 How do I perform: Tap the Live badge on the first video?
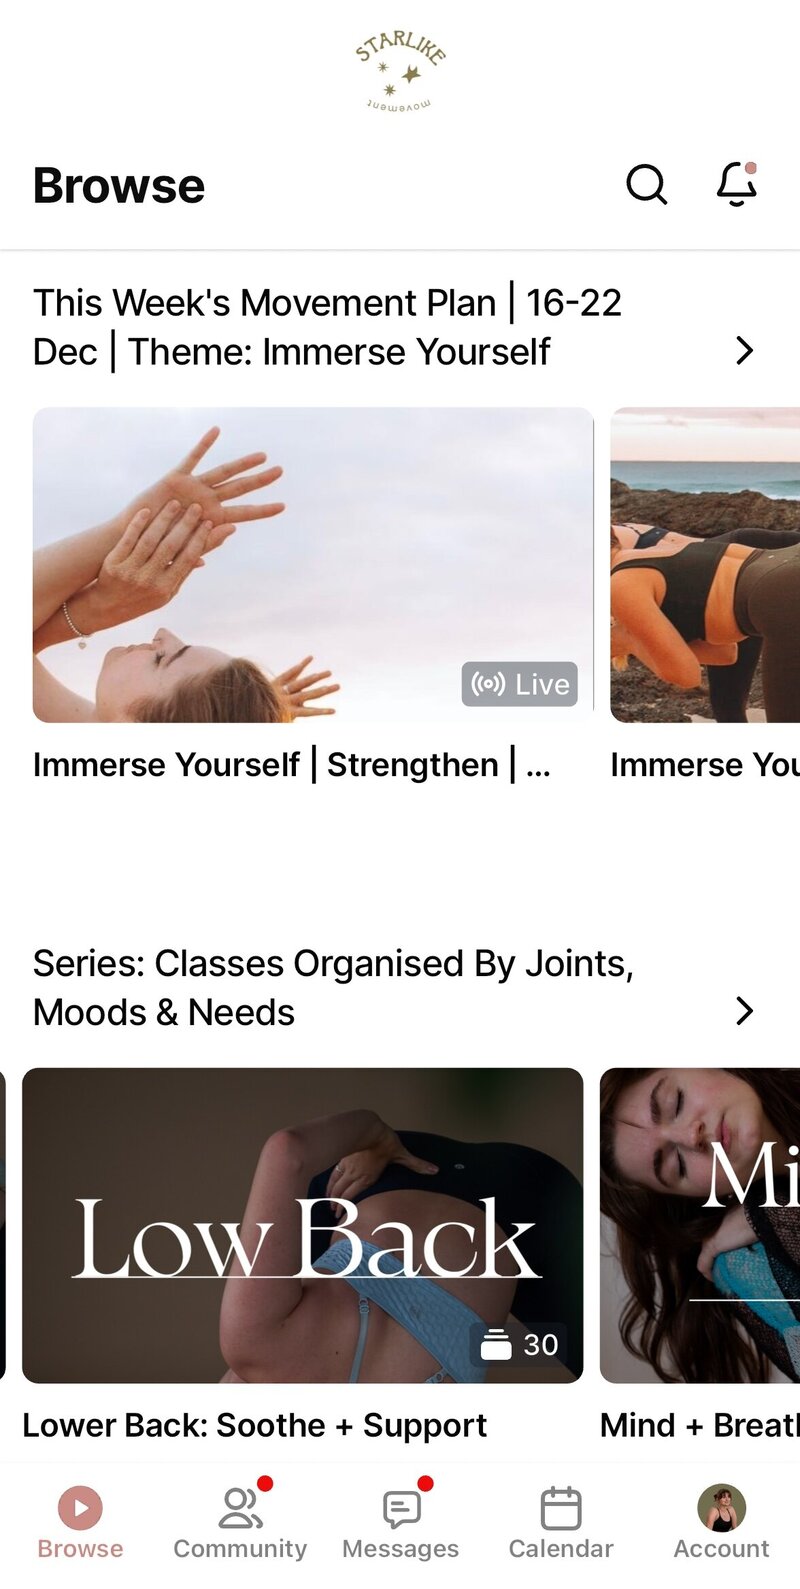[x=520, y=684]
